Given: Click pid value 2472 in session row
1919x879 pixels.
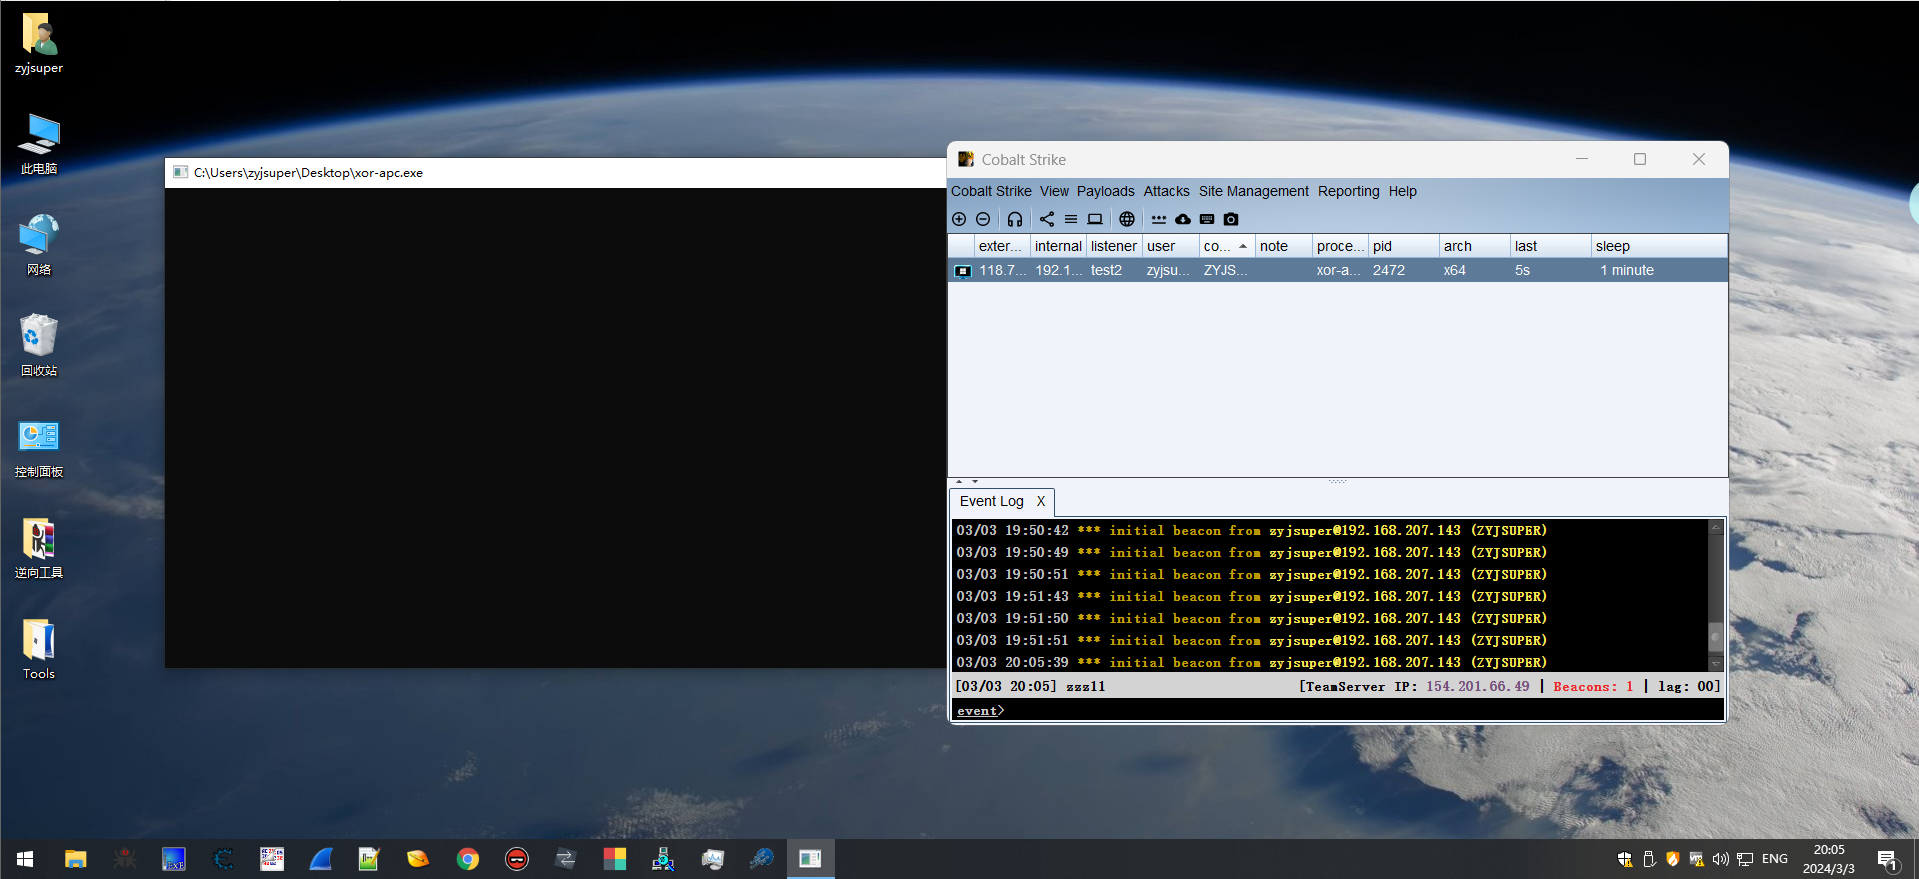Looking at the screenshot, I should coord(1389,270).
